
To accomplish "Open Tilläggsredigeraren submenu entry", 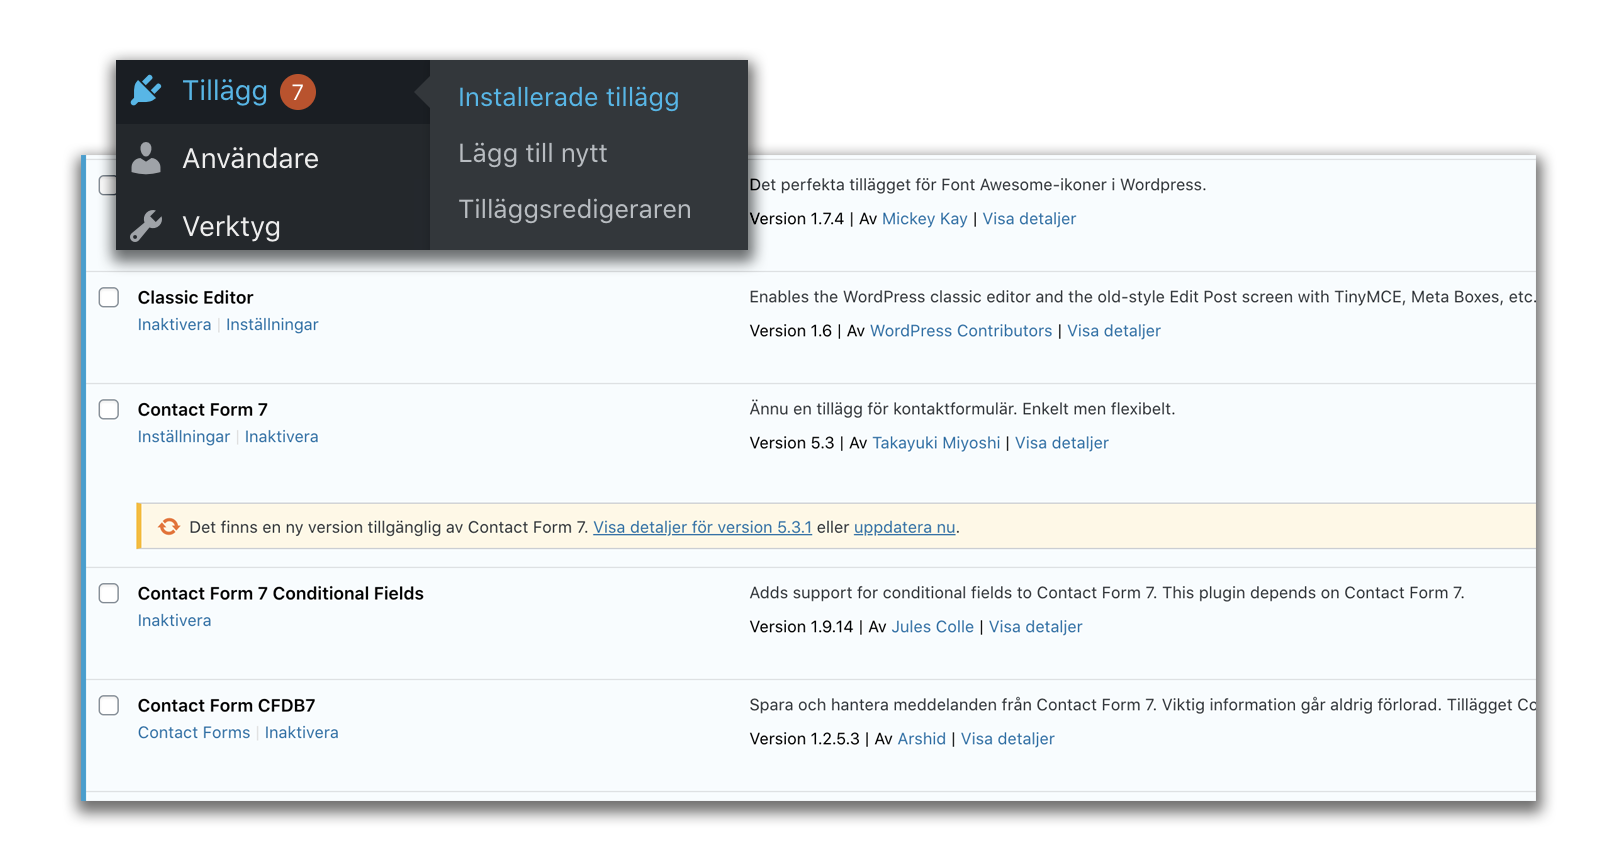I will [x=574, y=209].
